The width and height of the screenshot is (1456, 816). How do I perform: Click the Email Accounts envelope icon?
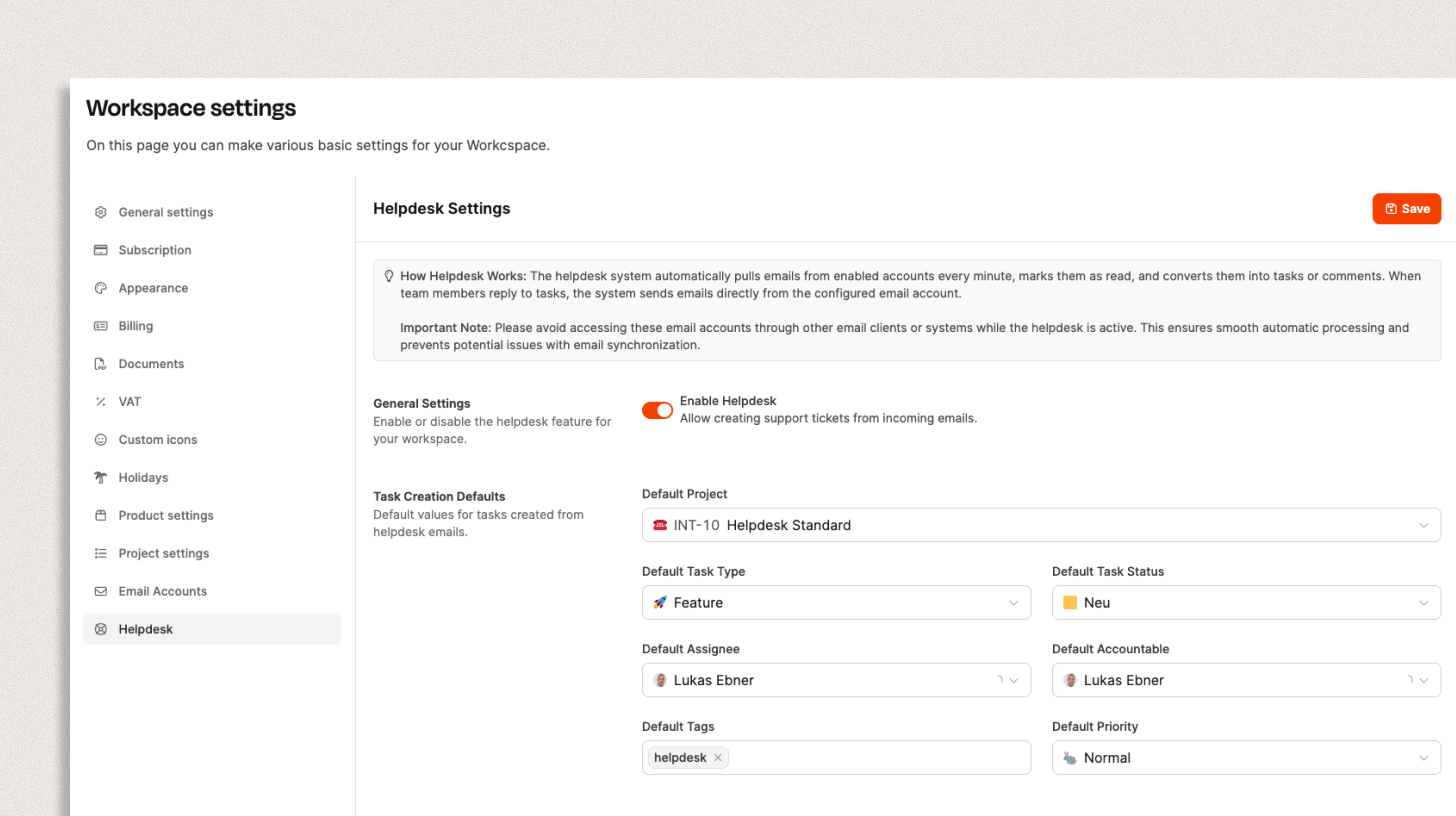(x=100, y=591)
